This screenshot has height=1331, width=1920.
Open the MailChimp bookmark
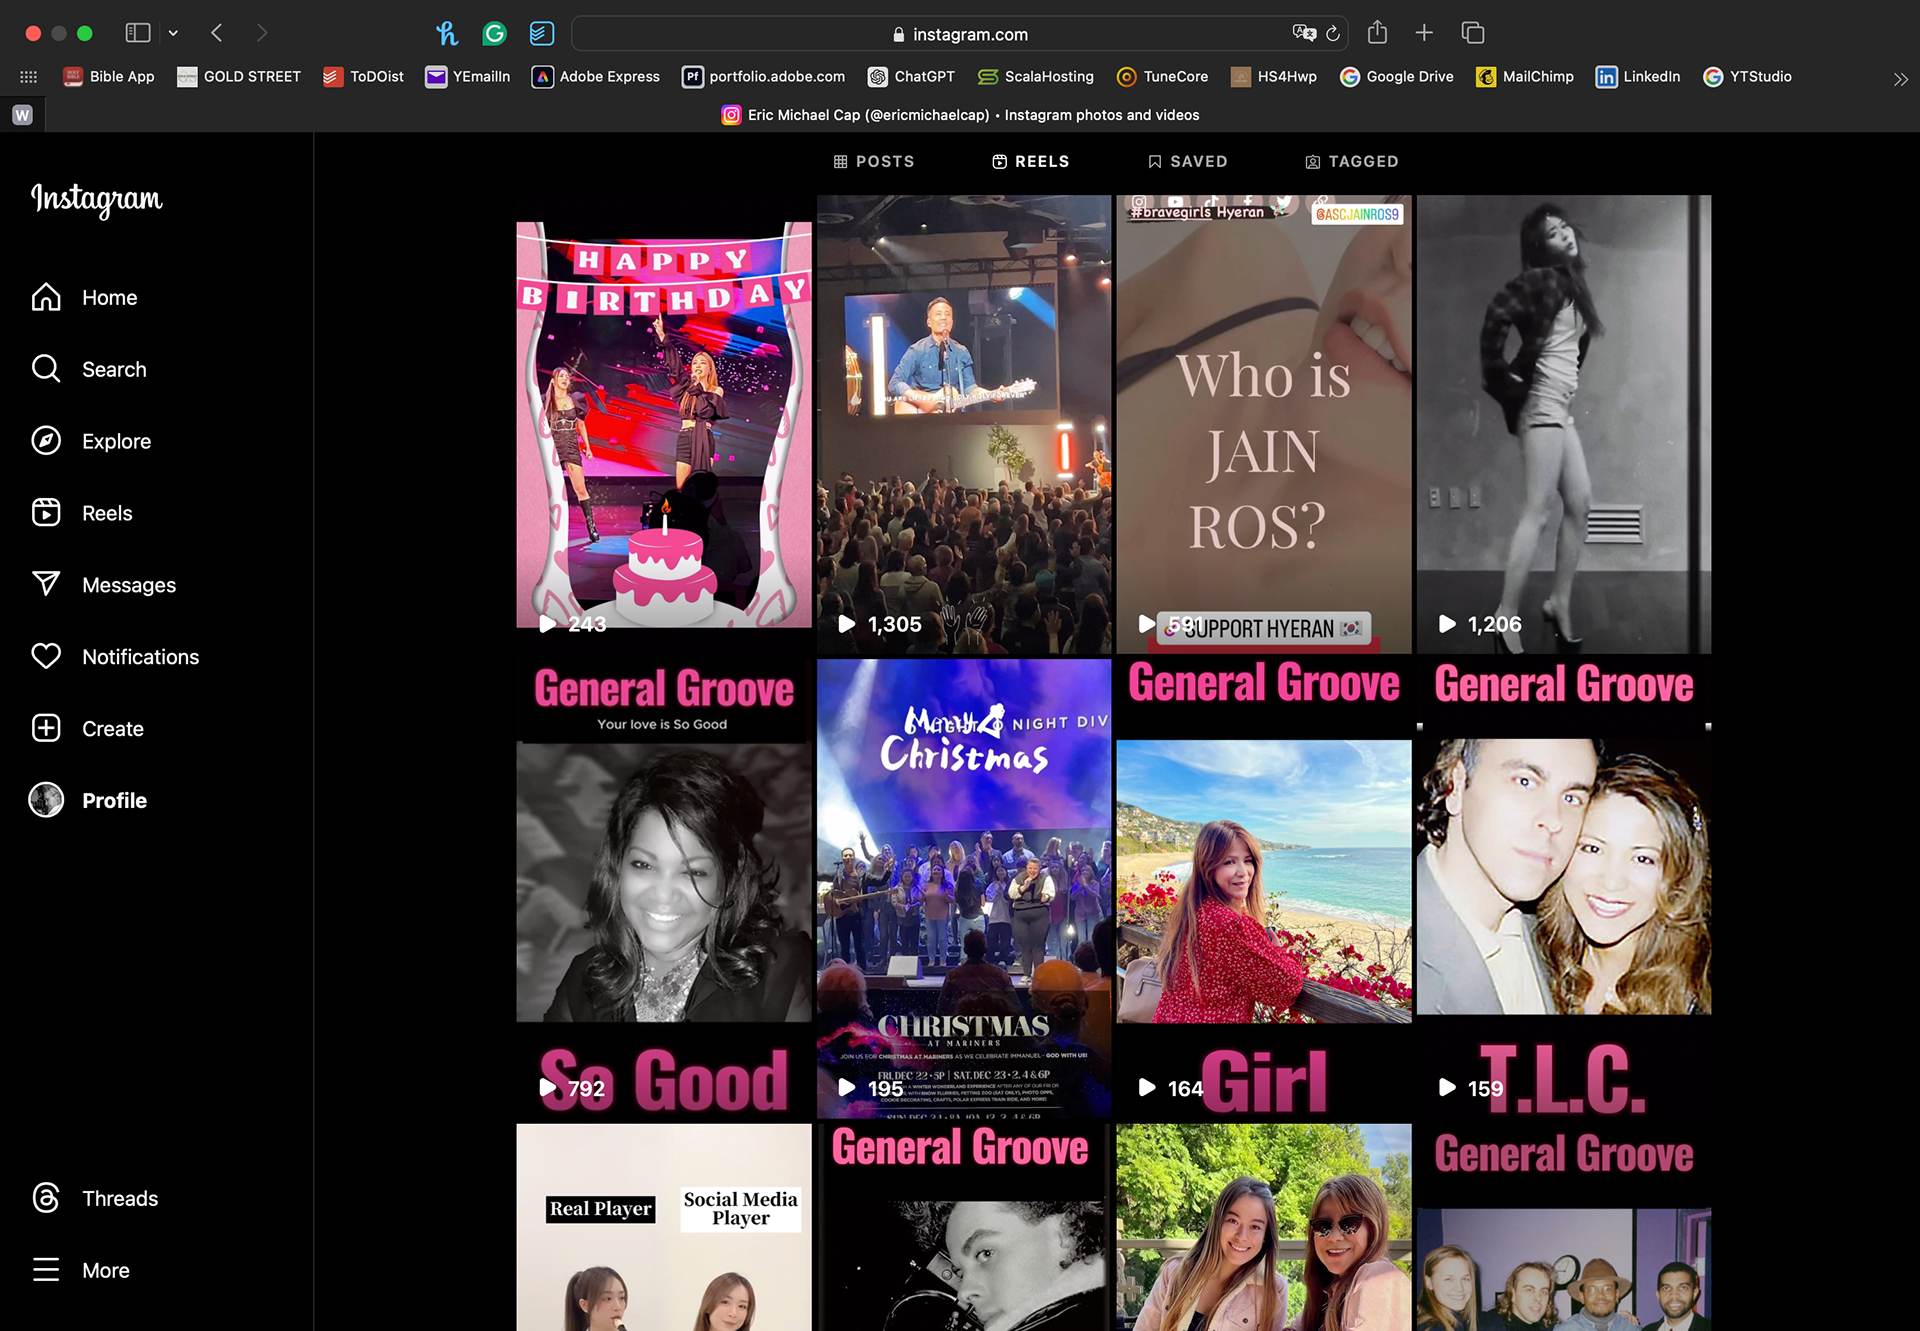coord(1525,77)
